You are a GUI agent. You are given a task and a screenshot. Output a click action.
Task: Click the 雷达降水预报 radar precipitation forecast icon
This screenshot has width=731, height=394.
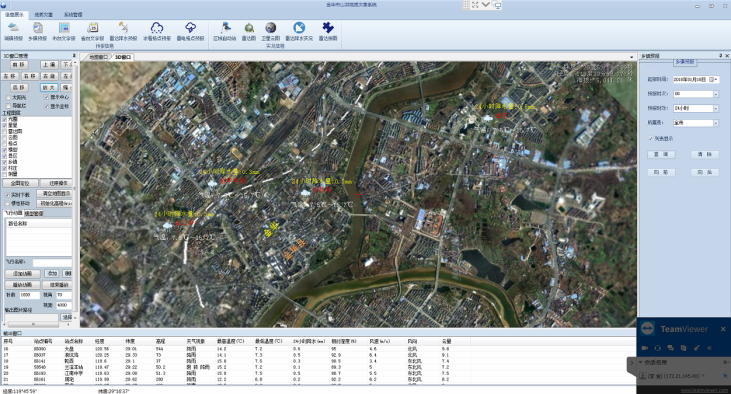point(123,31)
